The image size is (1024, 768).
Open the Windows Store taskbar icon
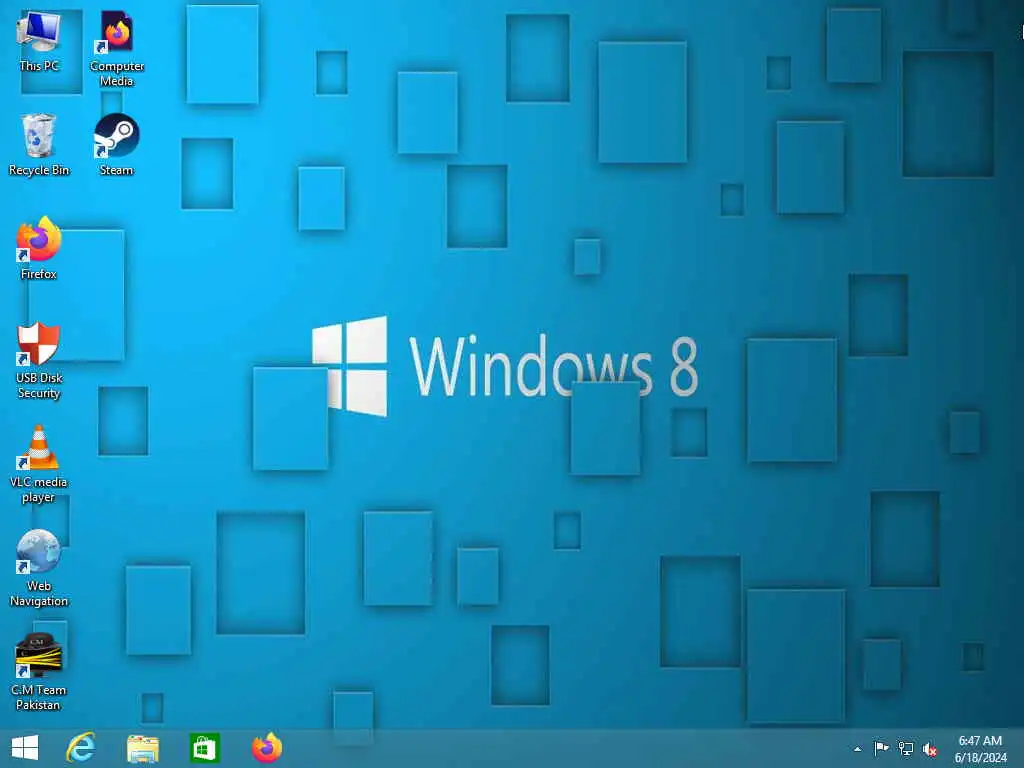[x=204, y=748]
